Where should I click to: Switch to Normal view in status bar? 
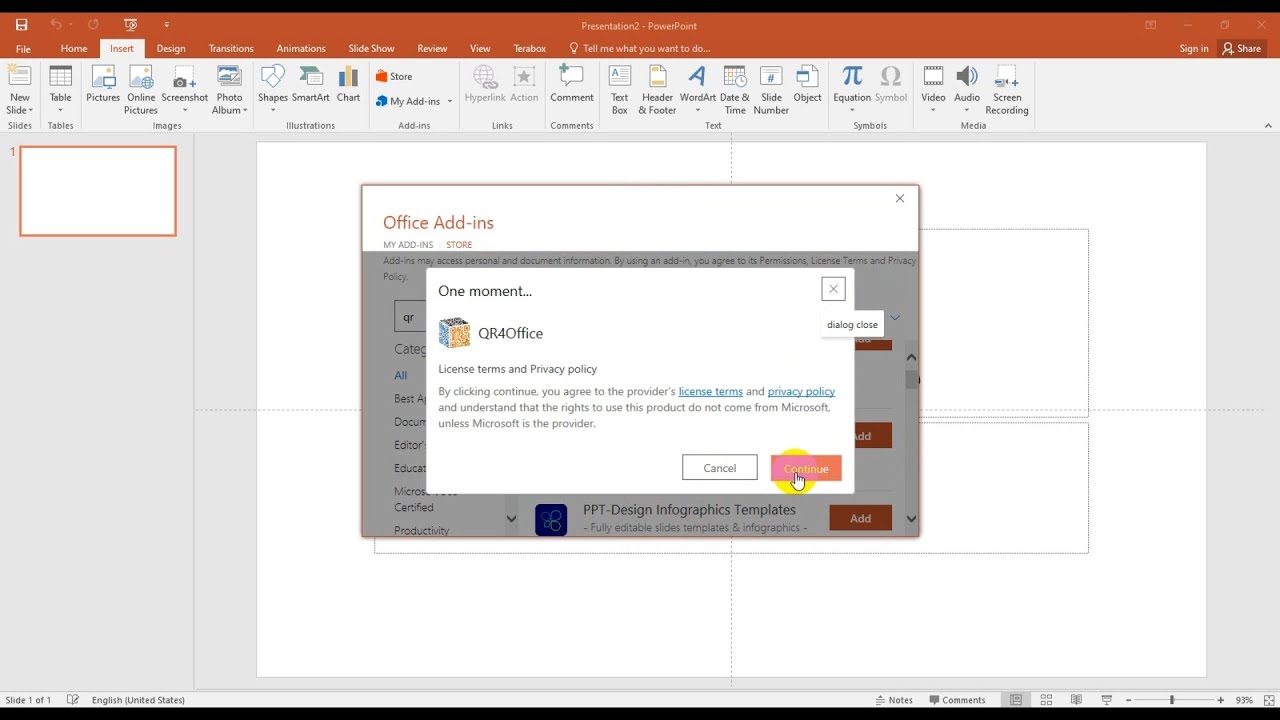pos(1016,700)
